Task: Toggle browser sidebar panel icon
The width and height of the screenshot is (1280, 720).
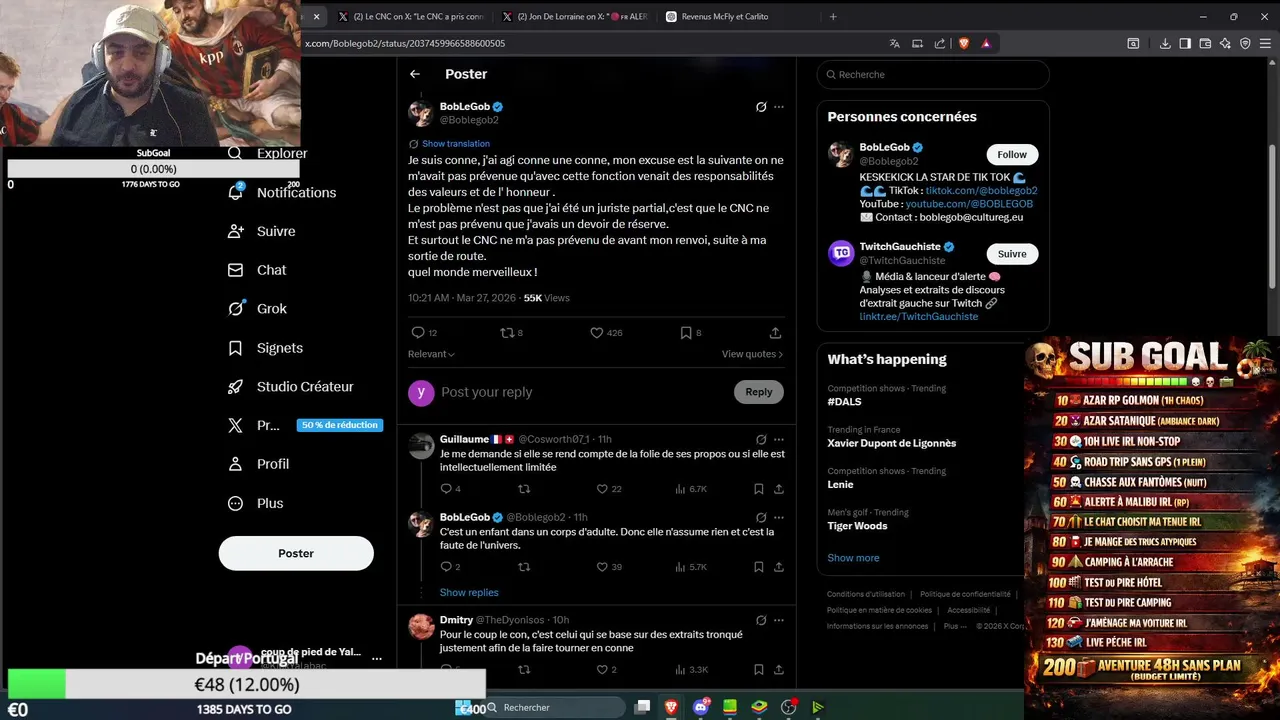Action: [1185, 43]
